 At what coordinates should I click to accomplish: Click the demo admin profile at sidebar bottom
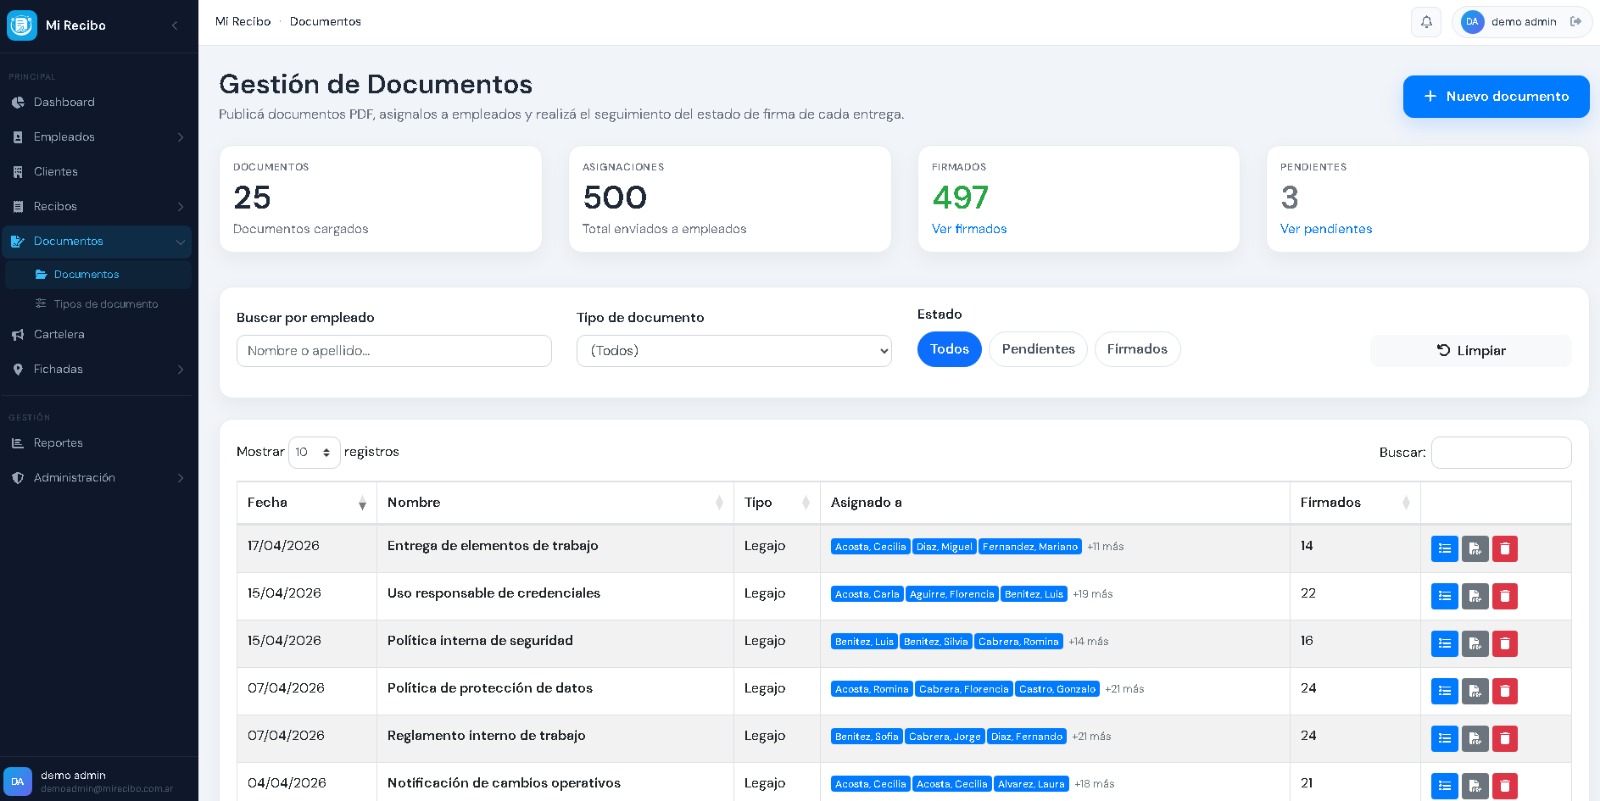pos(98,781)
